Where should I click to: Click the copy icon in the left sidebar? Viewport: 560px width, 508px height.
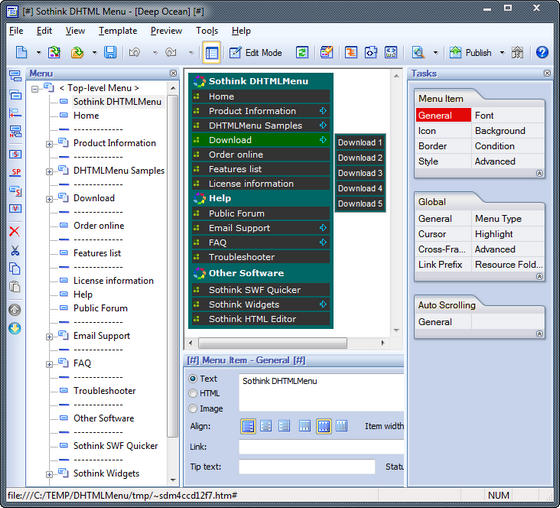pos(15,269)
